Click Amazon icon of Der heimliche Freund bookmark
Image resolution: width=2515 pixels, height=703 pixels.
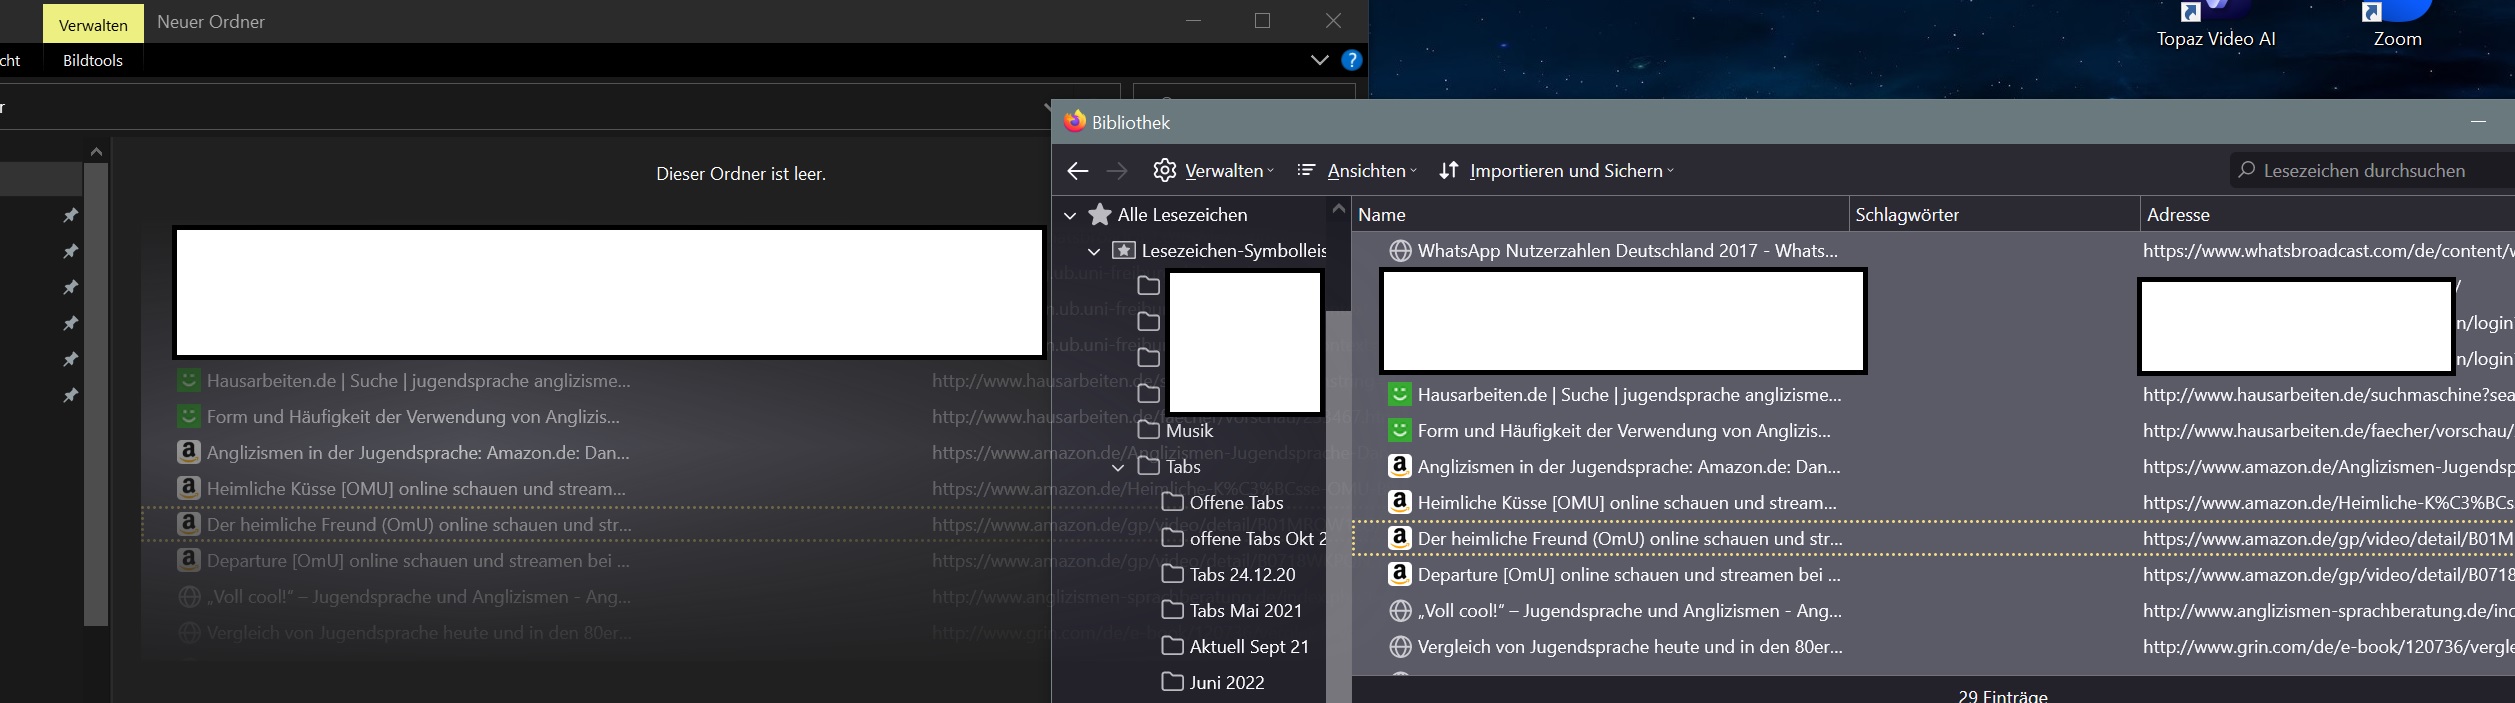point(1400,538)
